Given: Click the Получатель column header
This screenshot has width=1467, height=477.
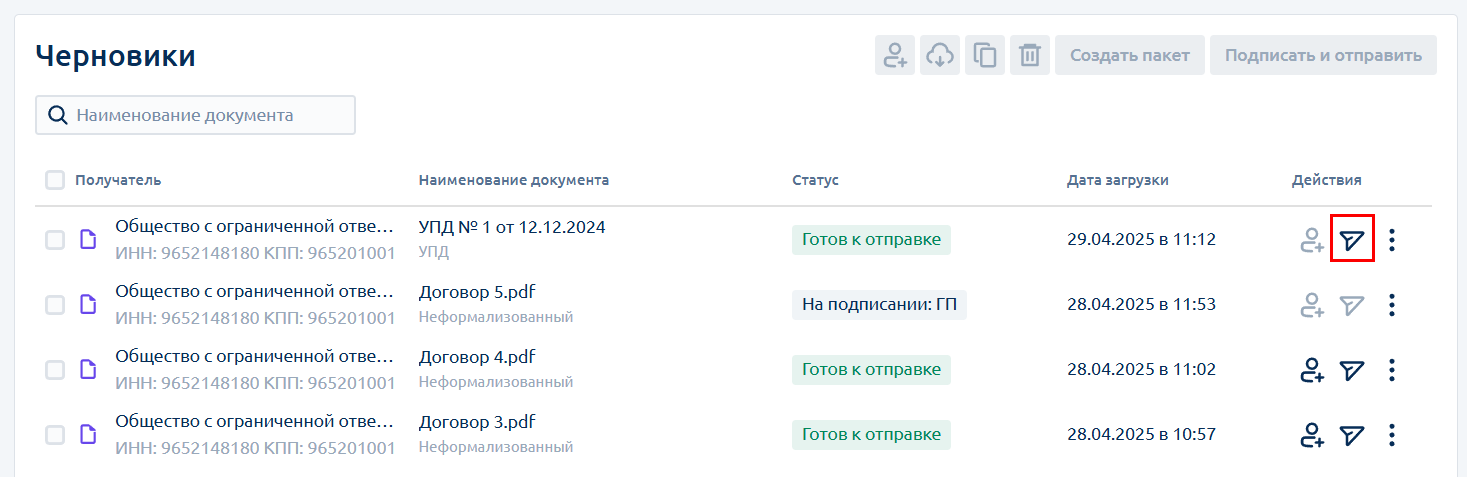Looking at the screenshot, I should pos(118,180).
